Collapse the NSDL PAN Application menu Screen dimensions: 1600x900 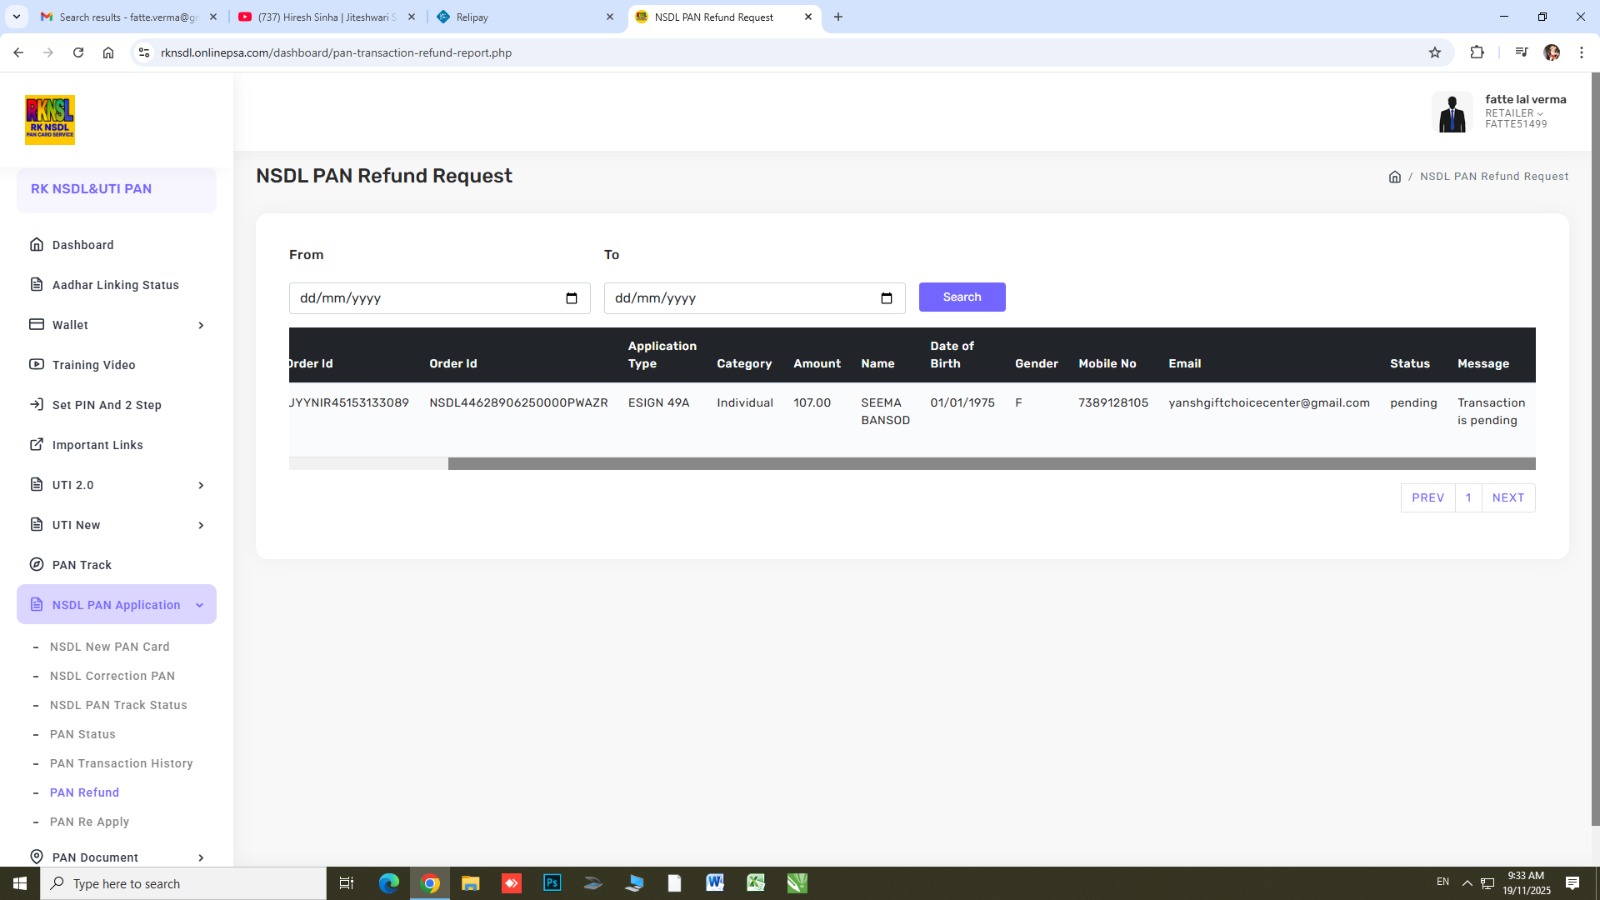point(199,605)
